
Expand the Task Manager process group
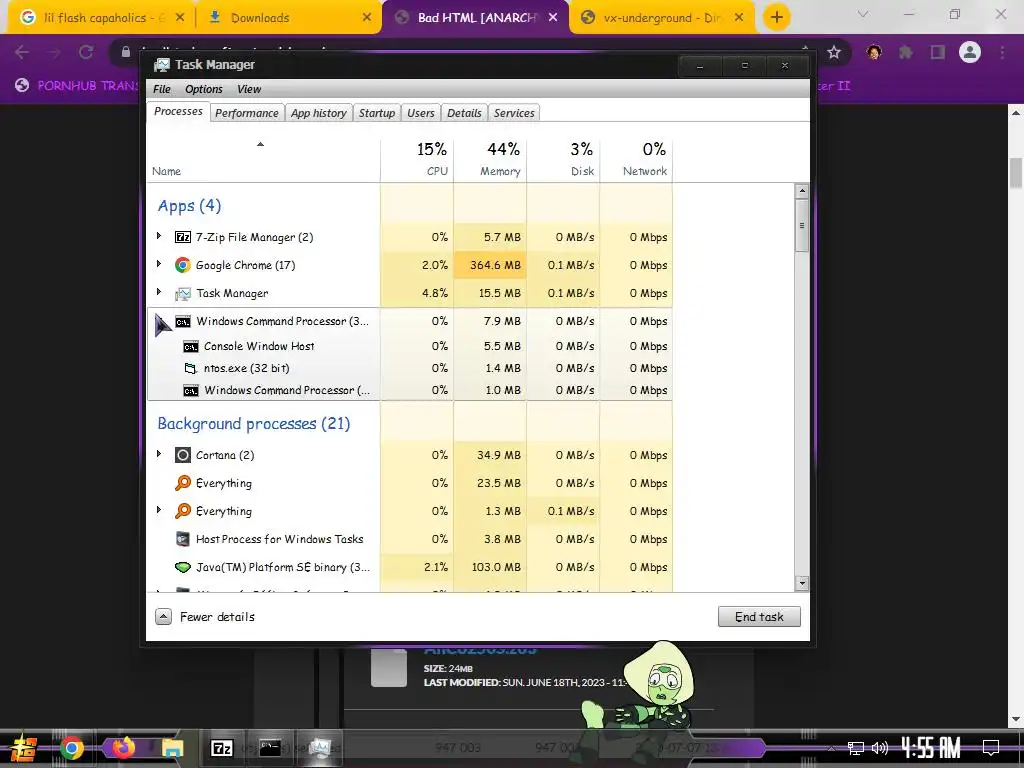tap(159, 293)
